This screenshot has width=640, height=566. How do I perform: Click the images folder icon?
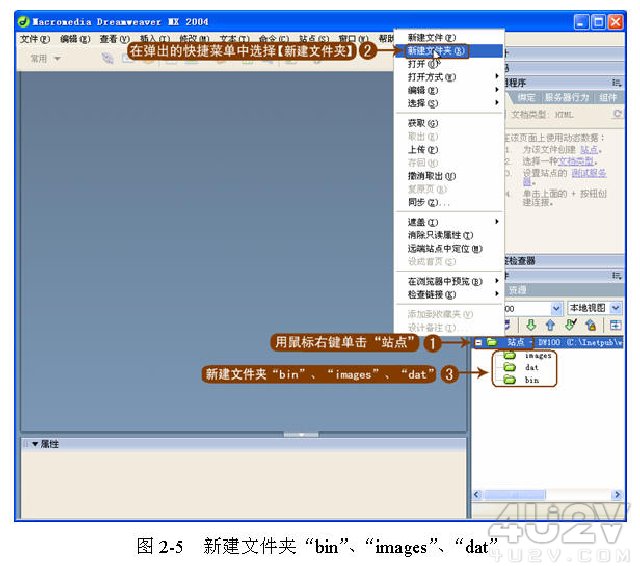509,355
